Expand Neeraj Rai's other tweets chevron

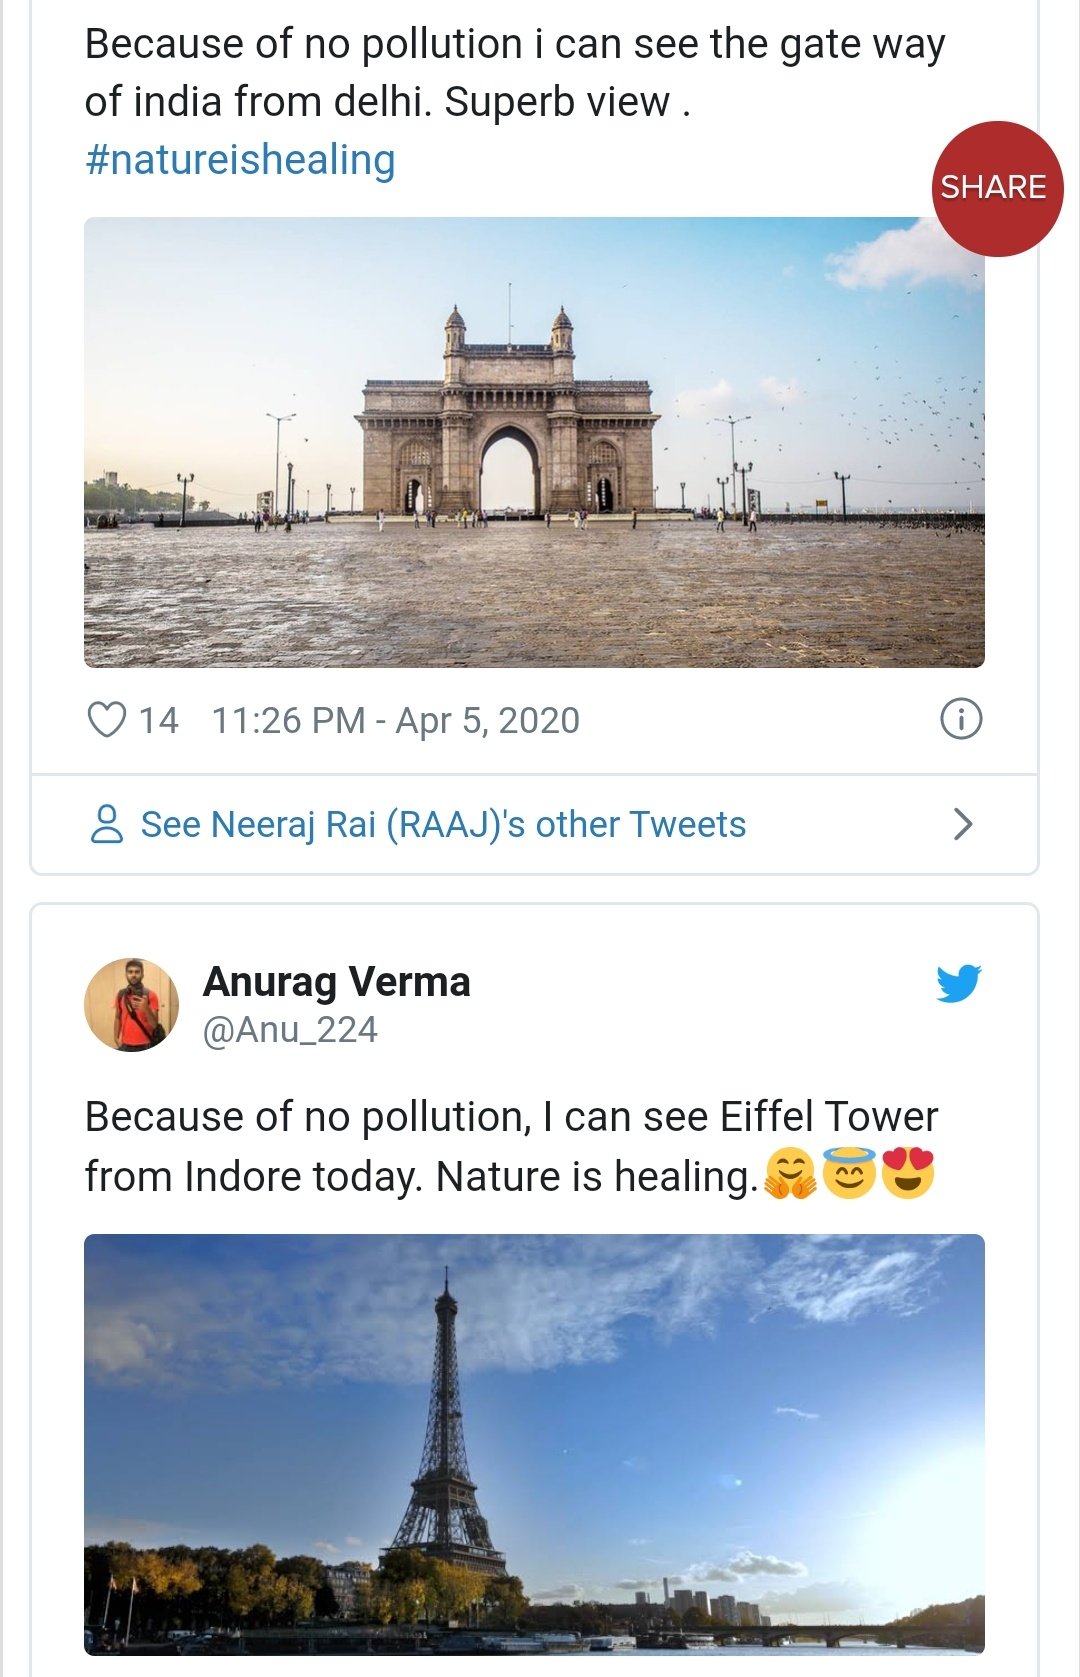pyautogui.click(x=963, y=824)
